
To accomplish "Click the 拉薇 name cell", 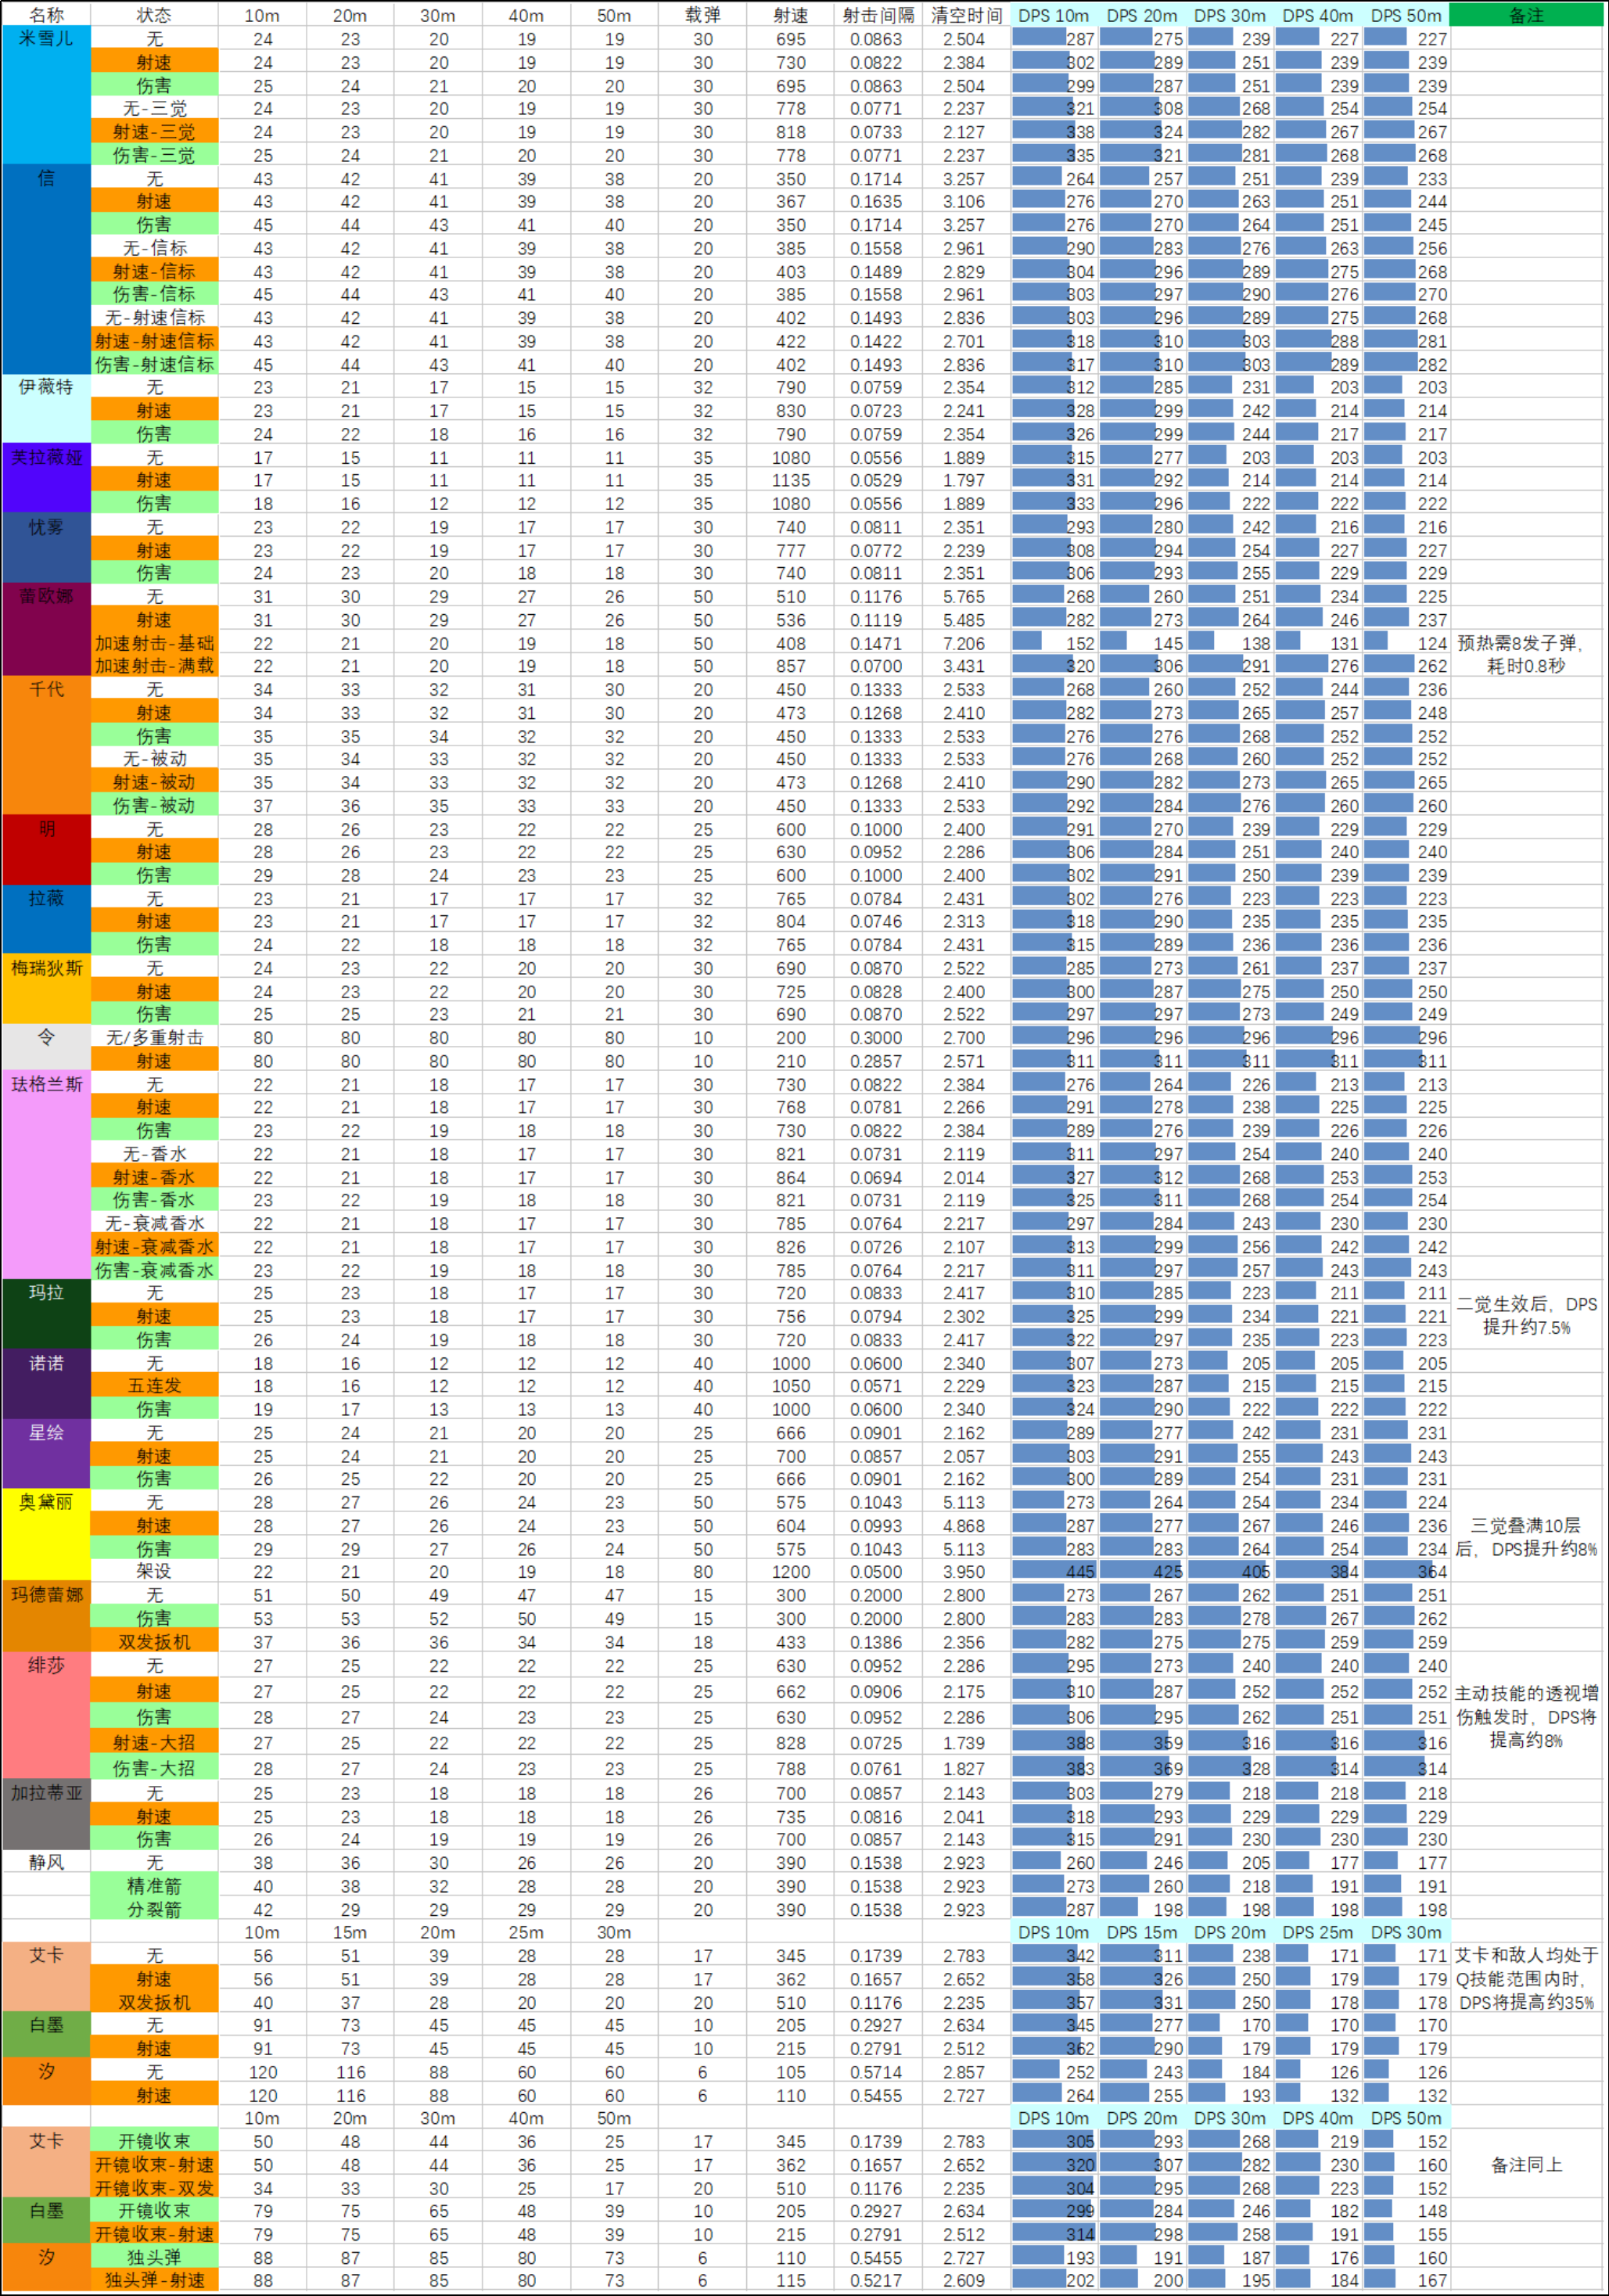I will (x=46, y=921).
